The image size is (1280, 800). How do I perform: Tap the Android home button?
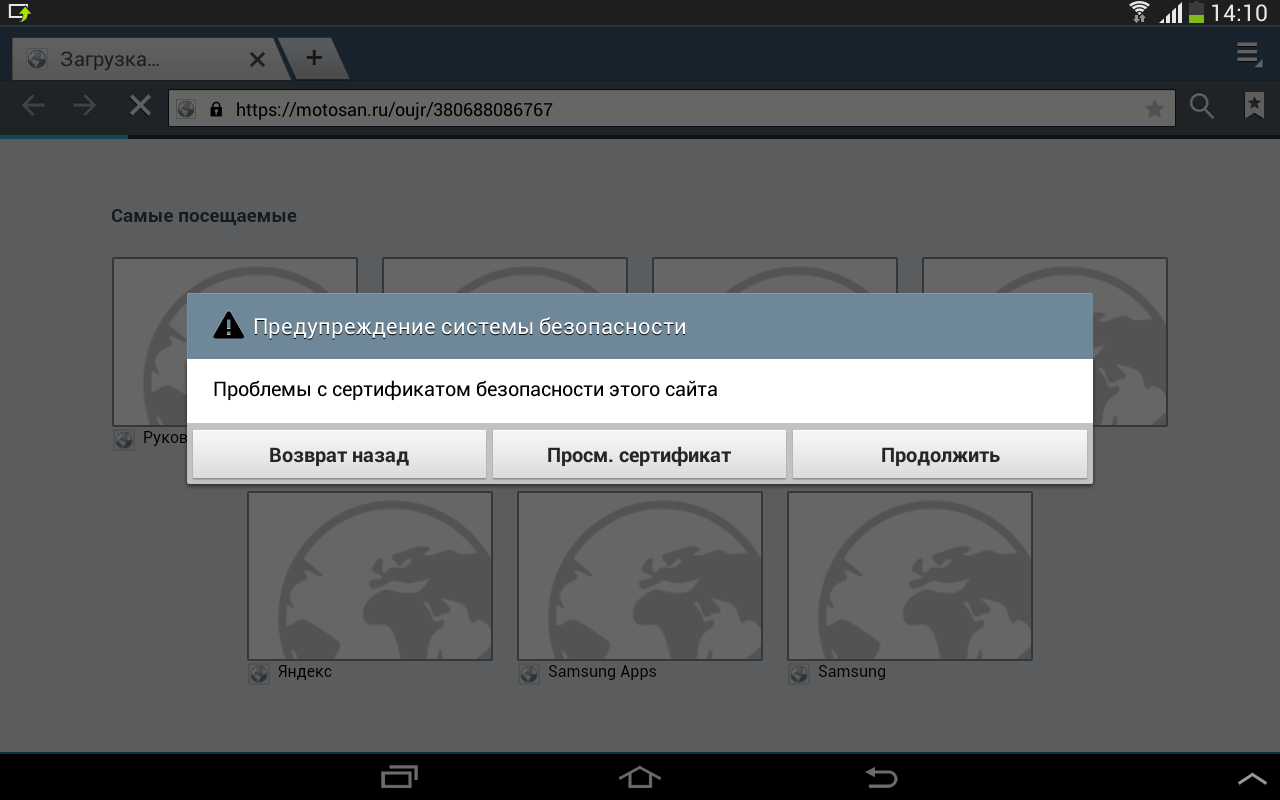[640, 777]
